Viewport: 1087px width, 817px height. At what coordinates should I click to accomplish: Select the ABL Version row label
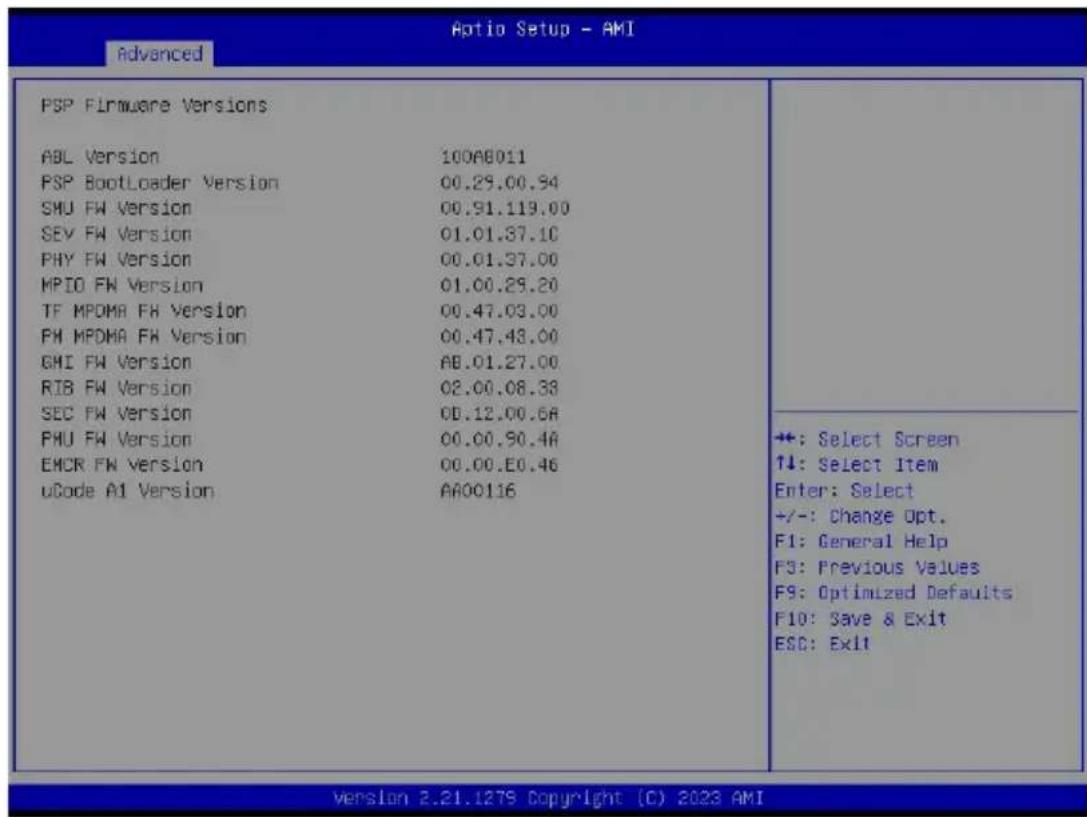pyautogui.click(x=100, y=157)
